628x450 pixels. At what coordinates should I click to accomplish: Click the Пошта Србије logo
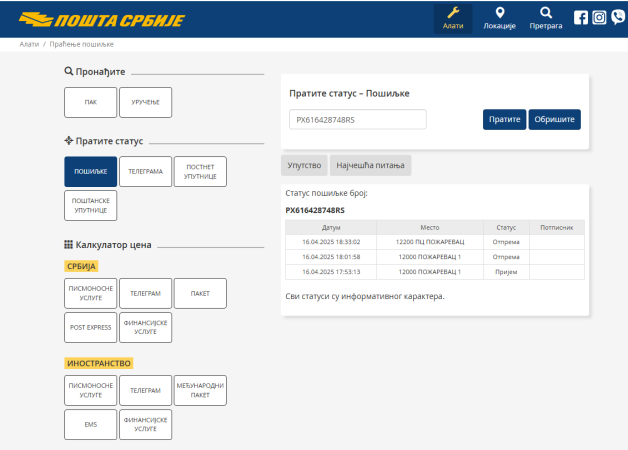coord(86,19)
